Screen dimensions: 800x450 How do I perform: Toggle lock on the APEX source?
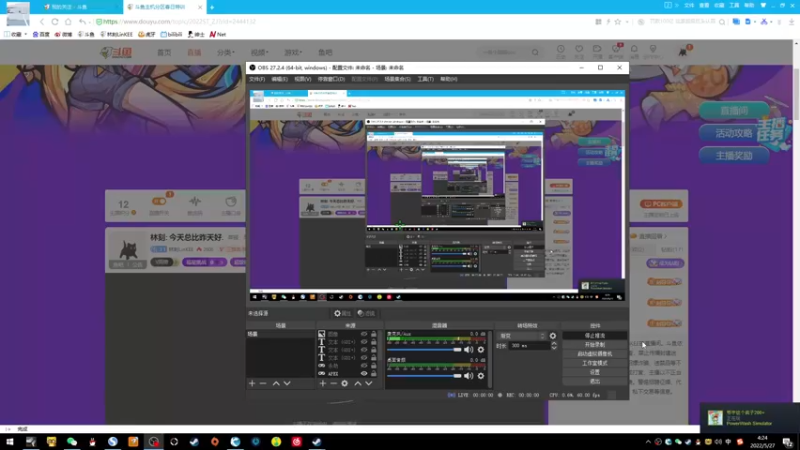[373, 373]
